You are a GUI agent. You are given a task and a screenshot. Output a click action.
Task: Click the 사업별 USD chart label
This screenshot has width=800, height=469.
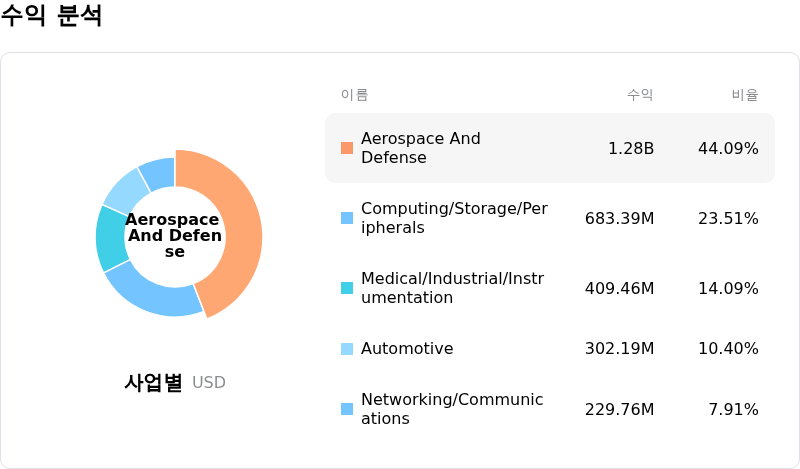coord(174,382)
